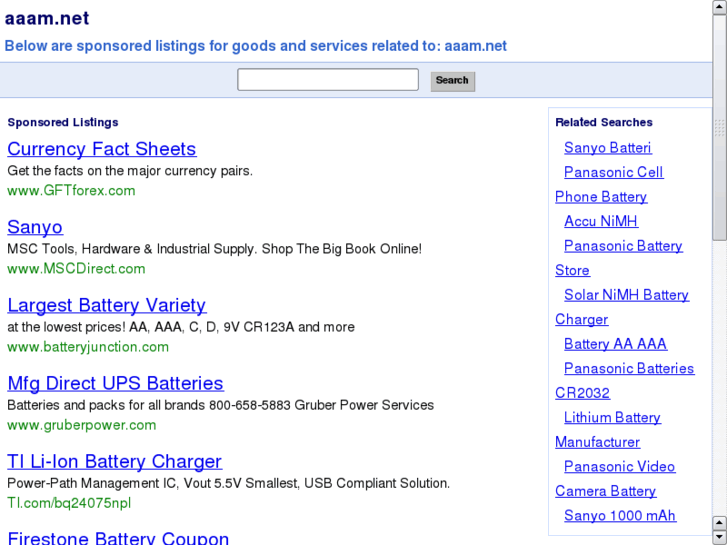727x545 pixels.
Task: Select the Sanyo Batteri related search
Action: pos(608,148)
